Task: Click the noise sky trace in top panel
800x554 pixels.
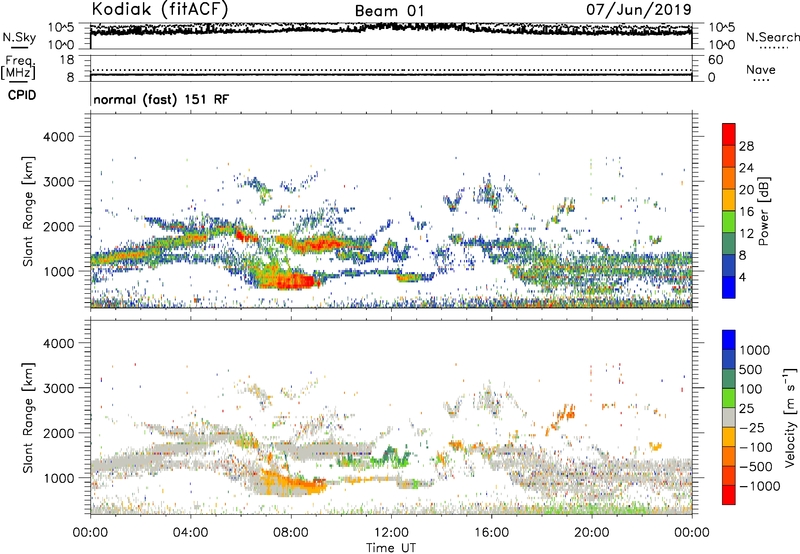Action: (391, 29)
